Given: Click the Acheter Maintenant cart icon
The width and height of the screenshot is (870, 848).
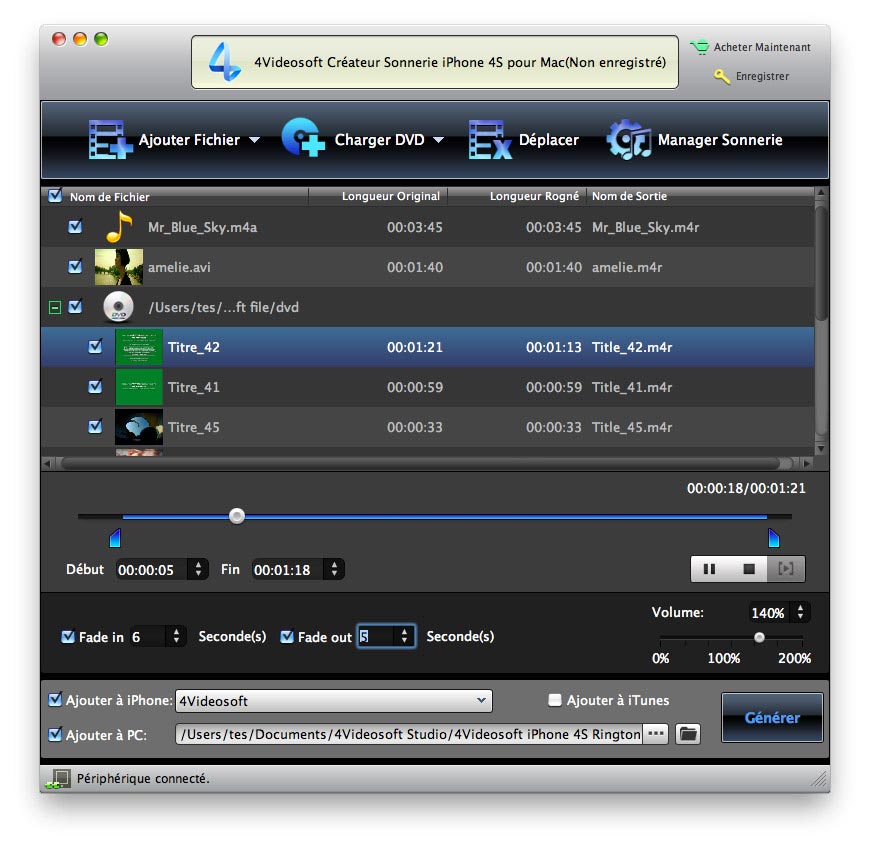Looking at the screenshot, I should 699,47.
